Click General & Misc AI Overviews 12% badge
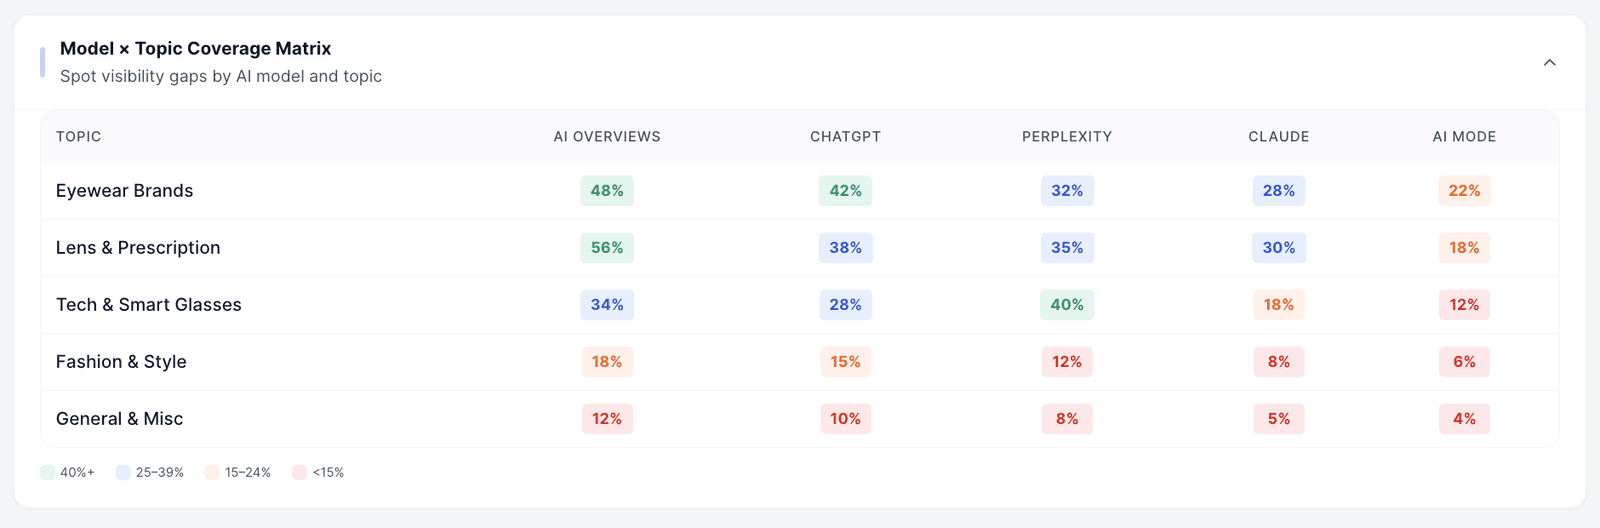This screenshot has width=1600, height=528. pos(607,419)
